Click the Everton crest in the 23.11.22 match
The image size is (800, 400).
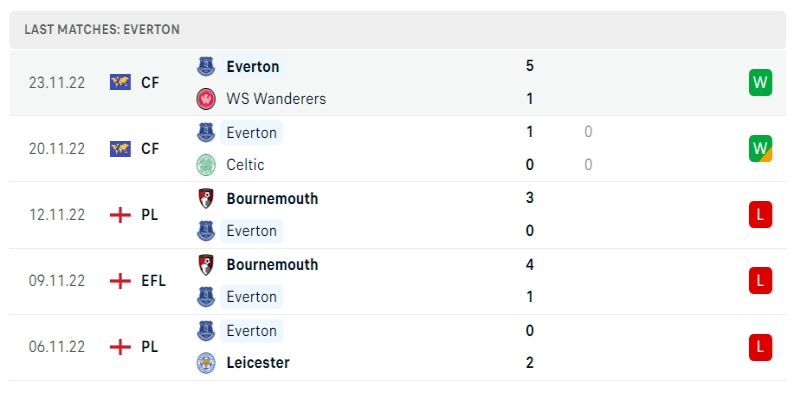(x=206, y=66)
